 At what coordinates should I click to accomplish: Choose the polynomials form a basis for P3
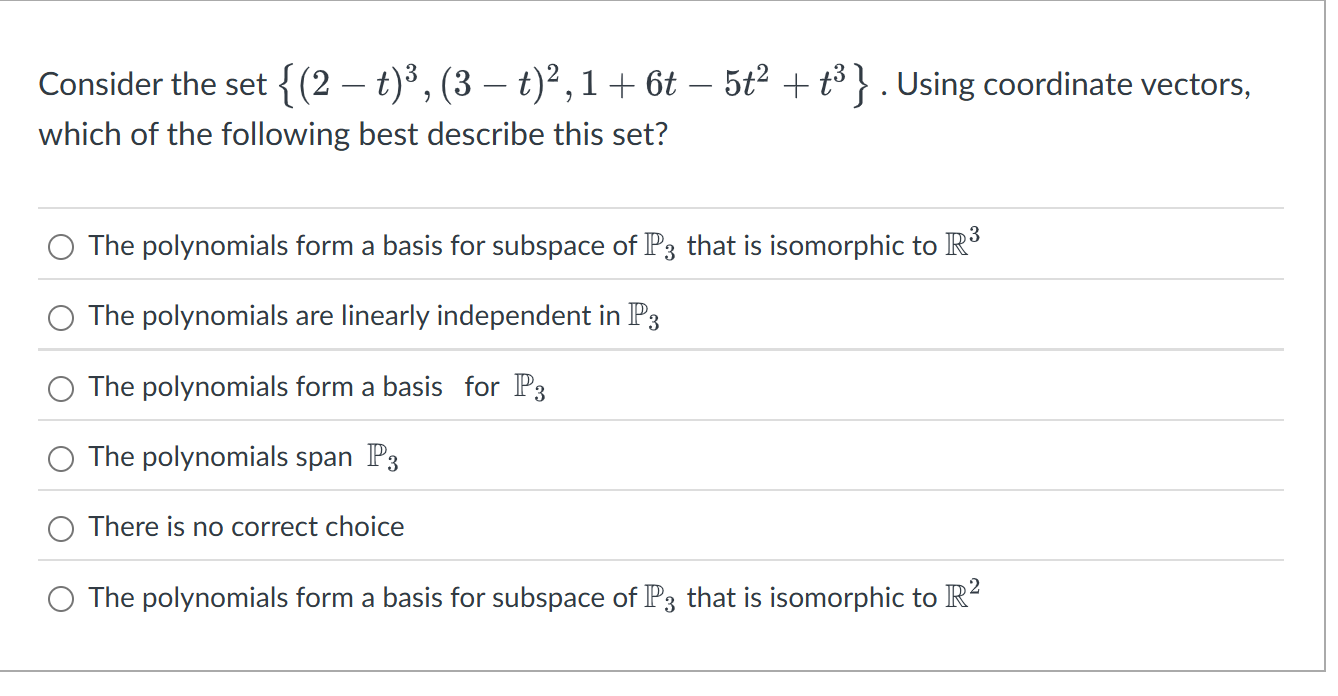pos(61,388)
